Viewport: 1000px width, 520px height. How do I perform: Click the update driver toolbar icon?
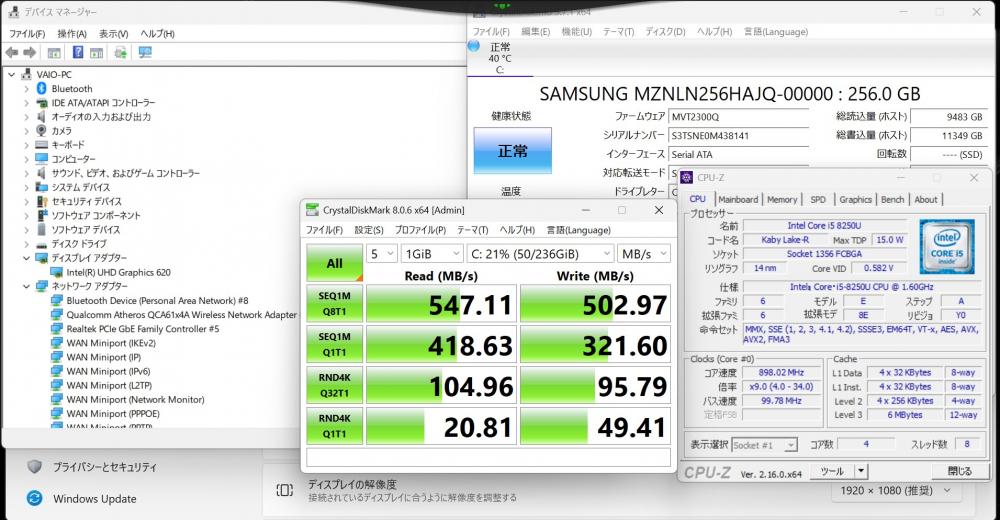(x=121, y=52)
